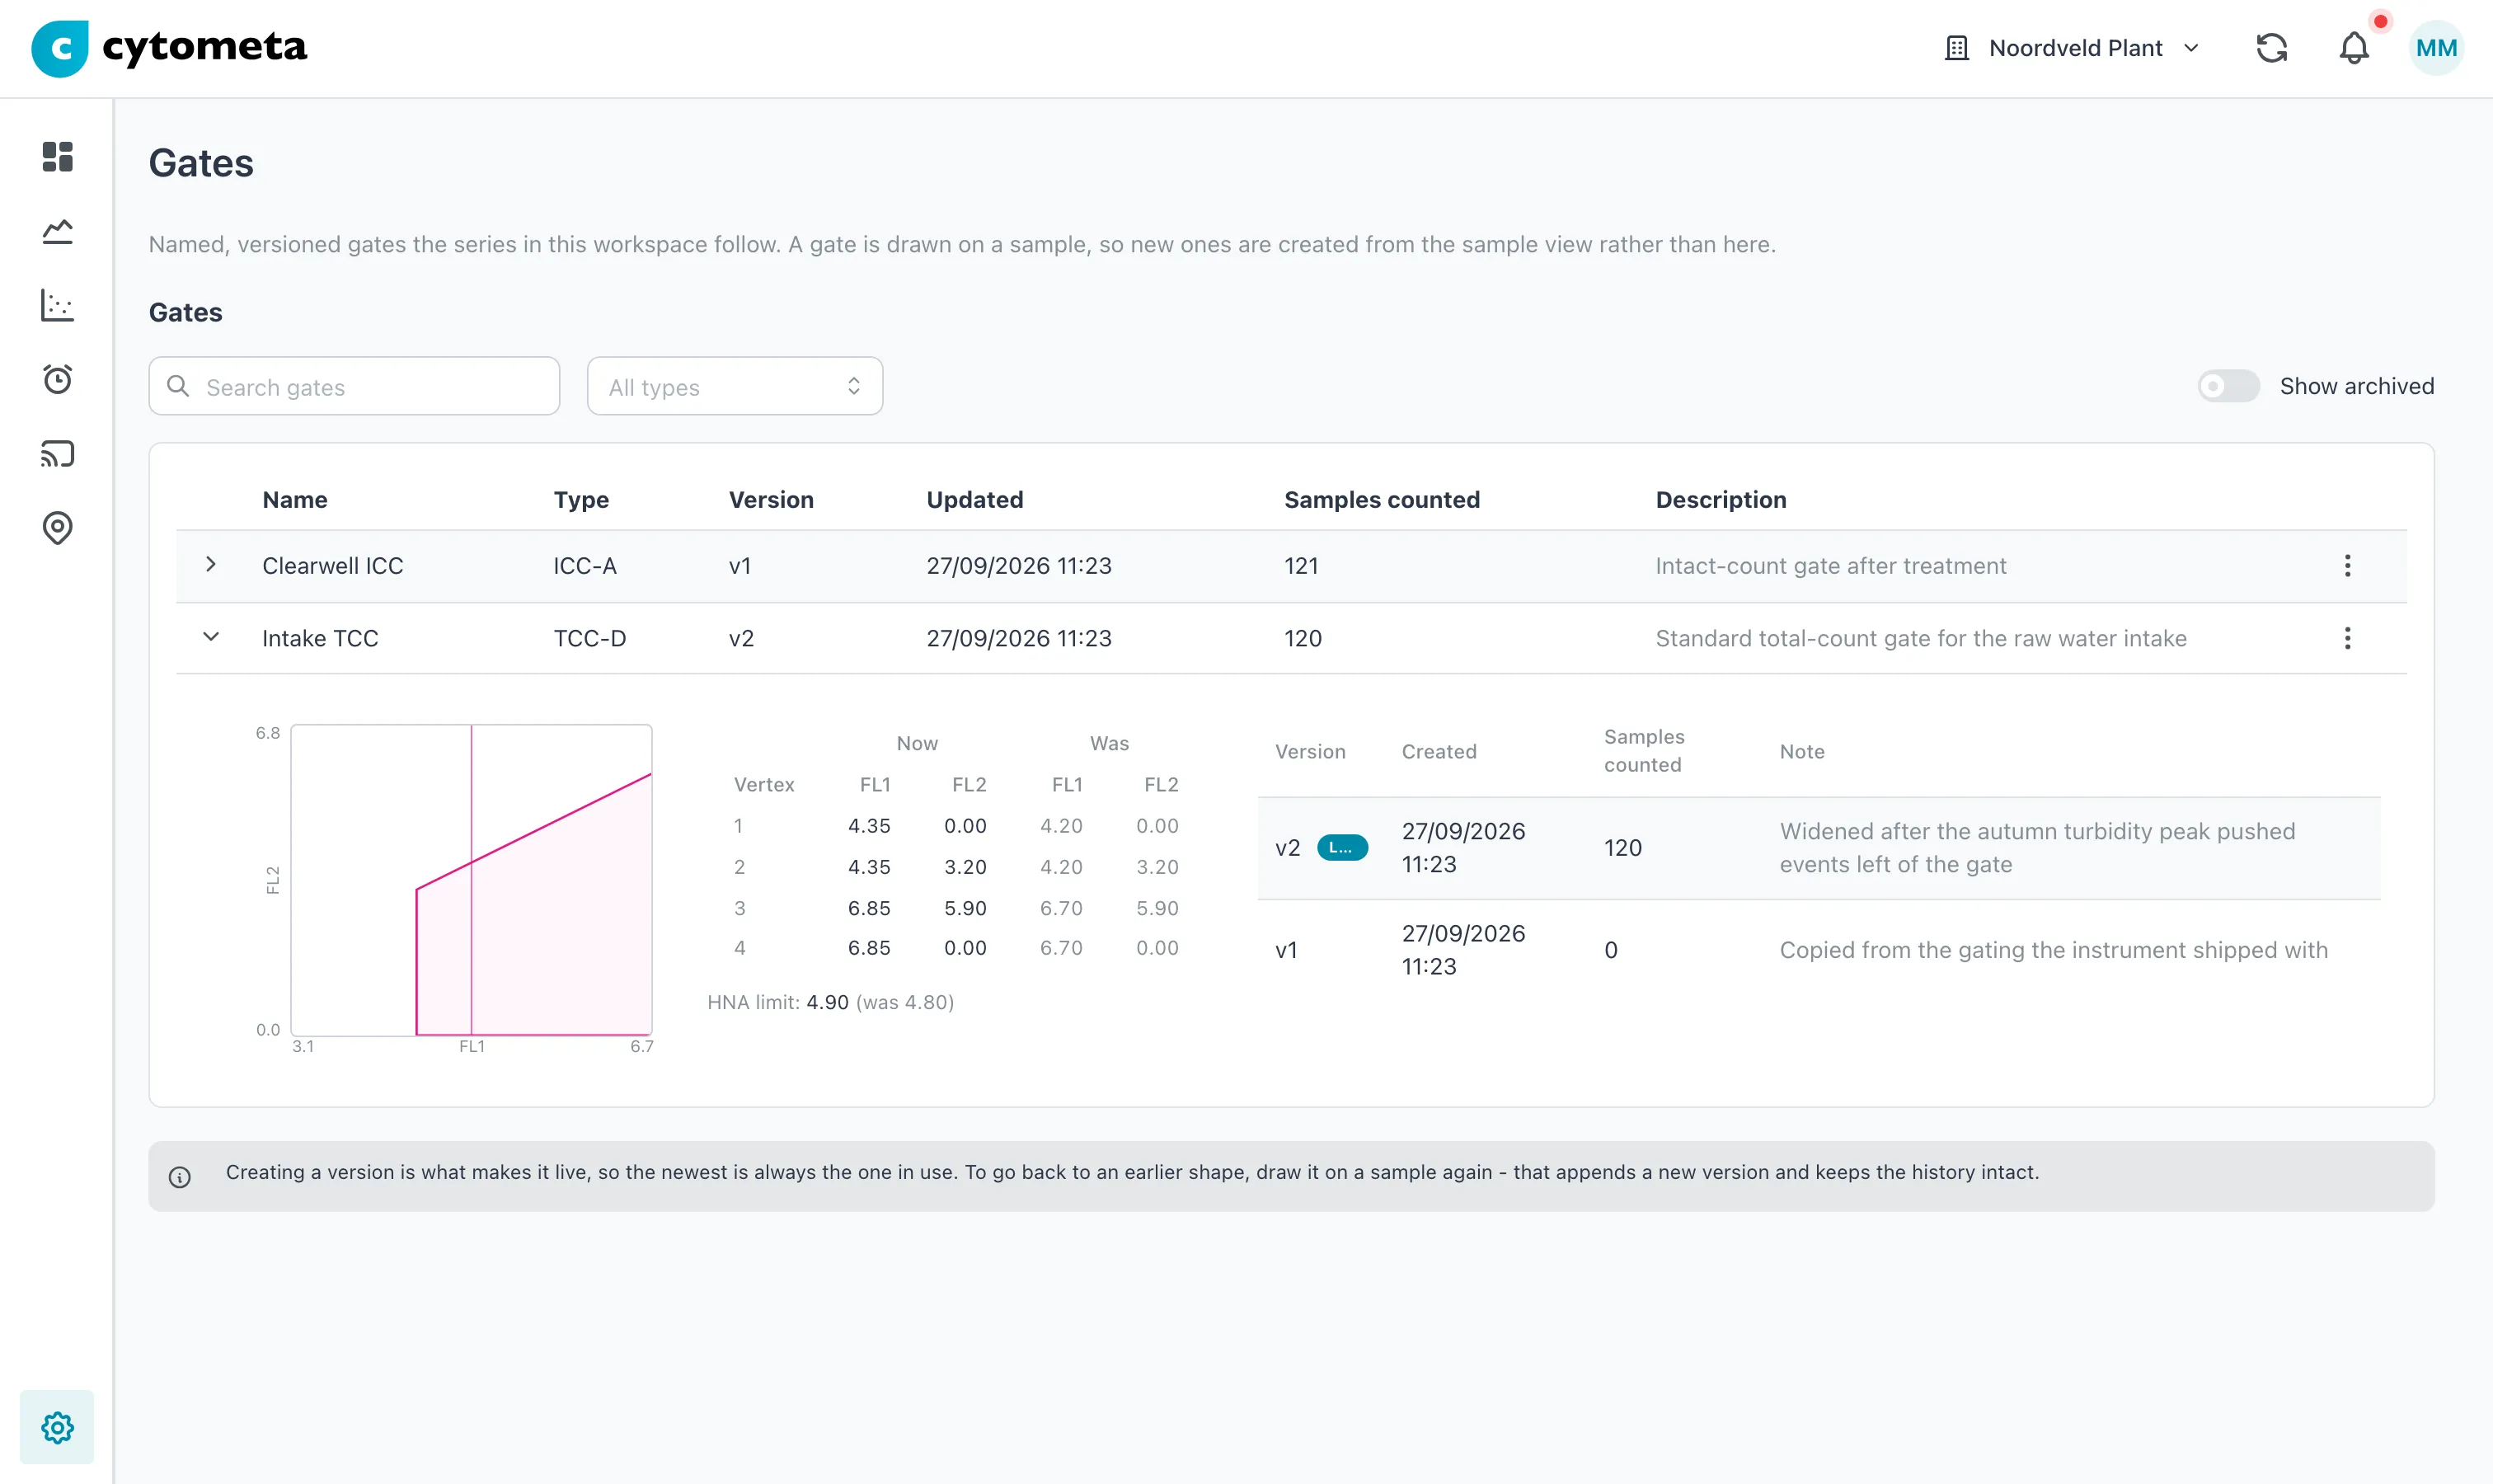Open the Clearwell ICC row actions menu
This screenshot has height=1484, width=2493.
pyautogui.click(x=2347, y=566)
